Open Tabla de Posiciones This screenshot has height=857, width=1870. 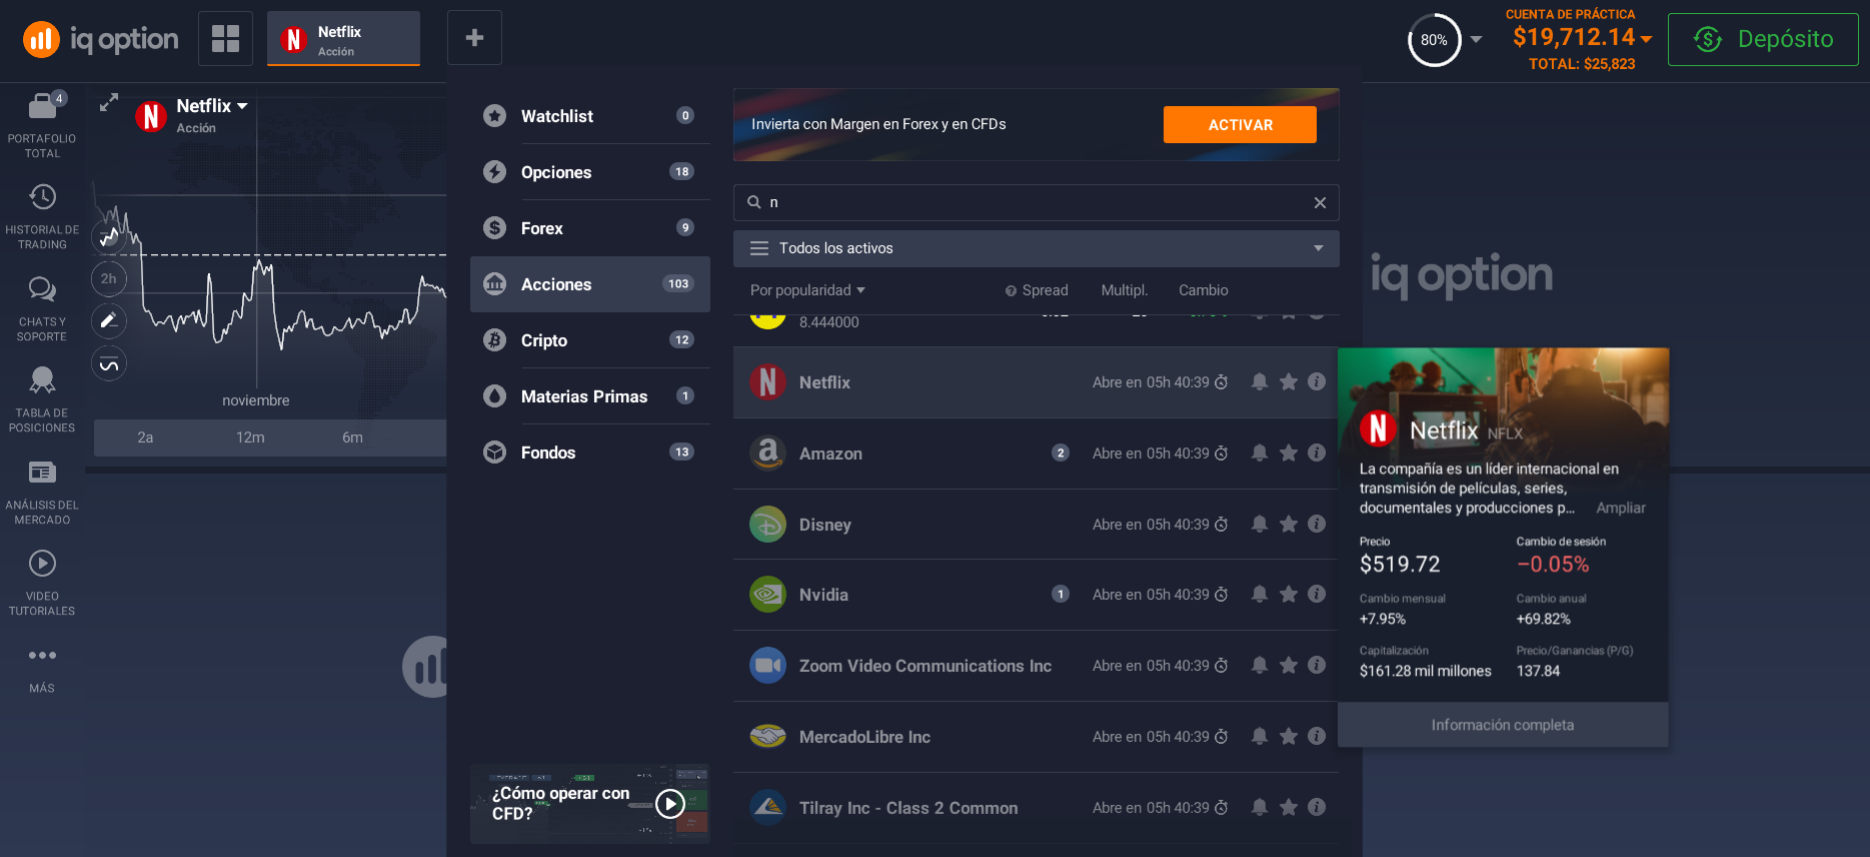tap(42, 399)
